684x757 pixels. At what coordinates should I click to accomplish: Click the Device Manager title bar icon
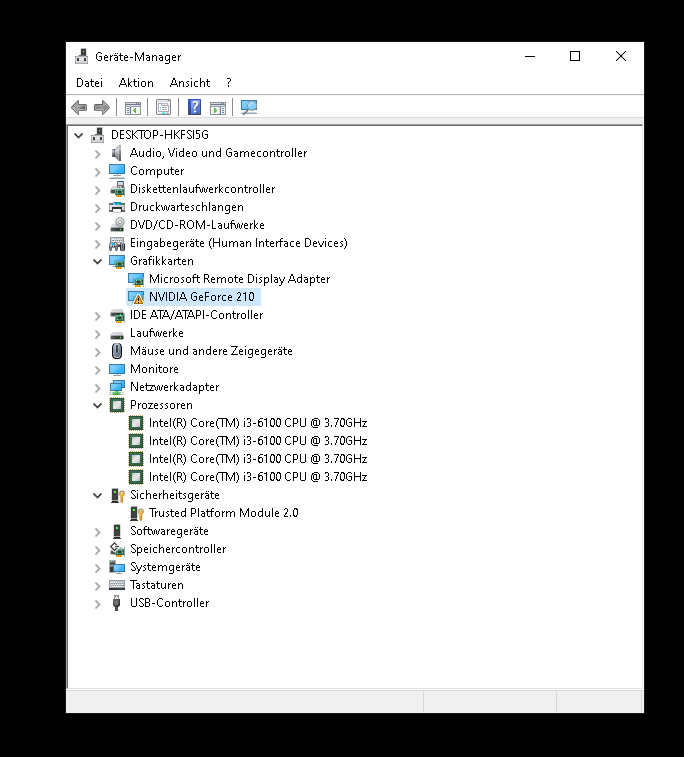[82, 56]
